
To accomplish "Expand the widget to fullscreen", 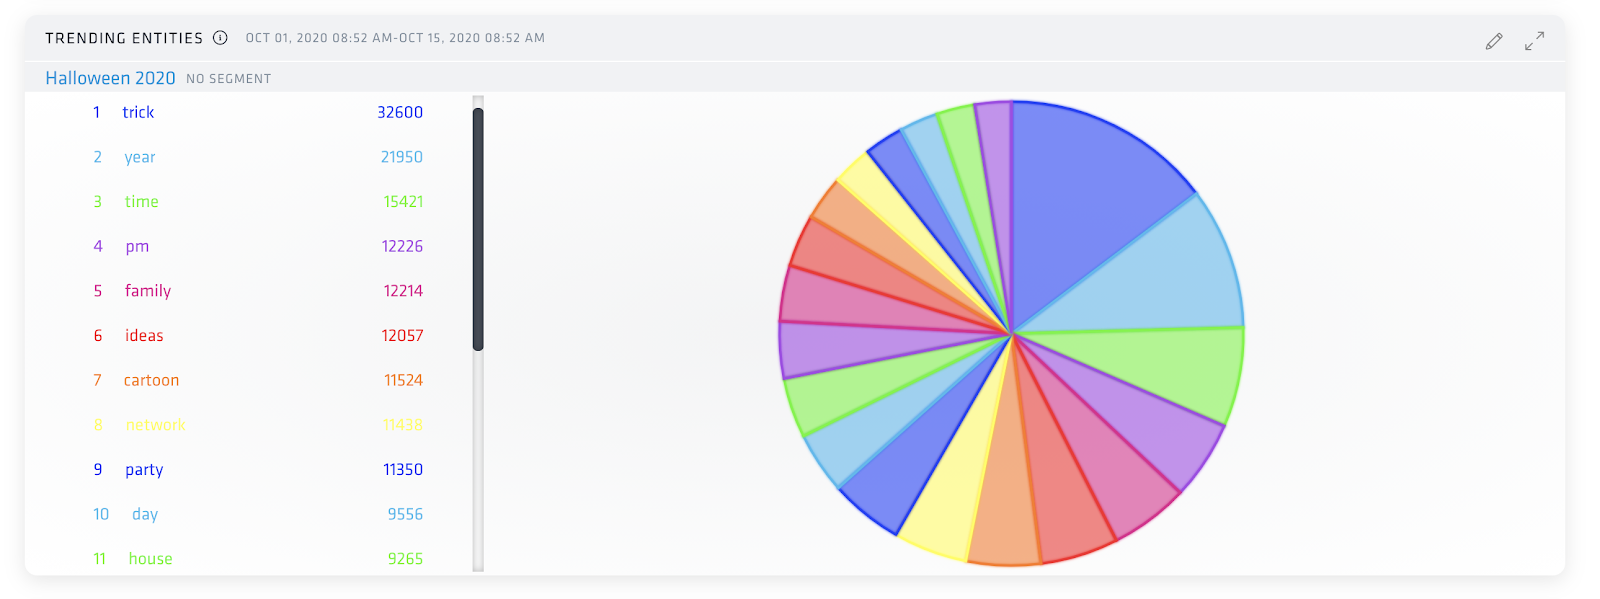I will pyautogui.click(x=1534, y=41).
